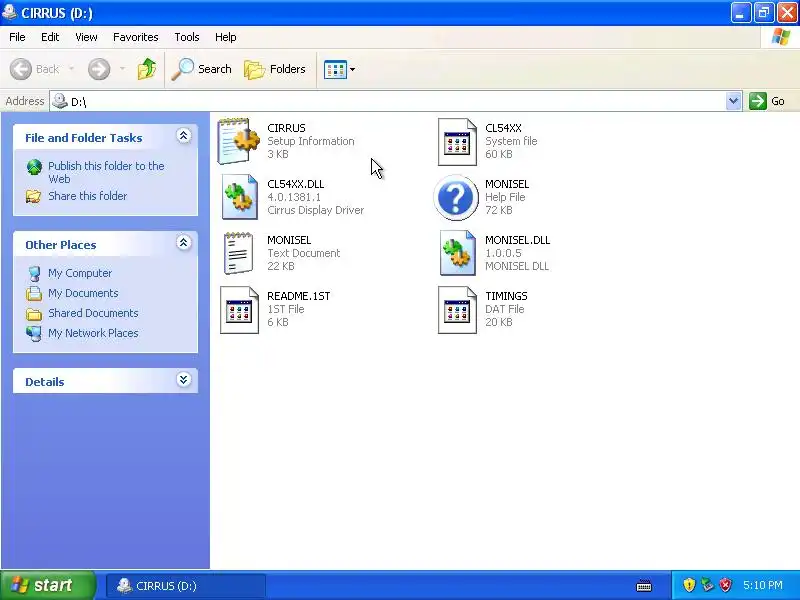The image size is (800, 600).
Task: Select the README.1ST file icon
Action: coord(239,310)
